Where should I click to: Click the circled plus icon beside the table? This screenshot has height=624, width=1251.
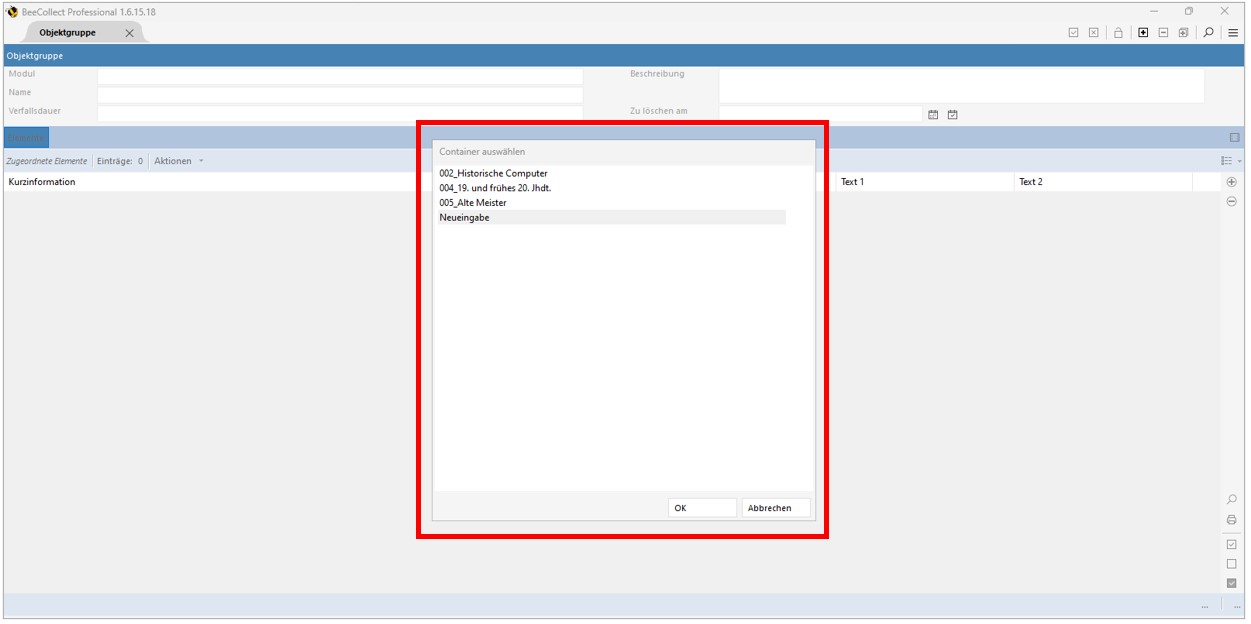[x=1231, y=182]
